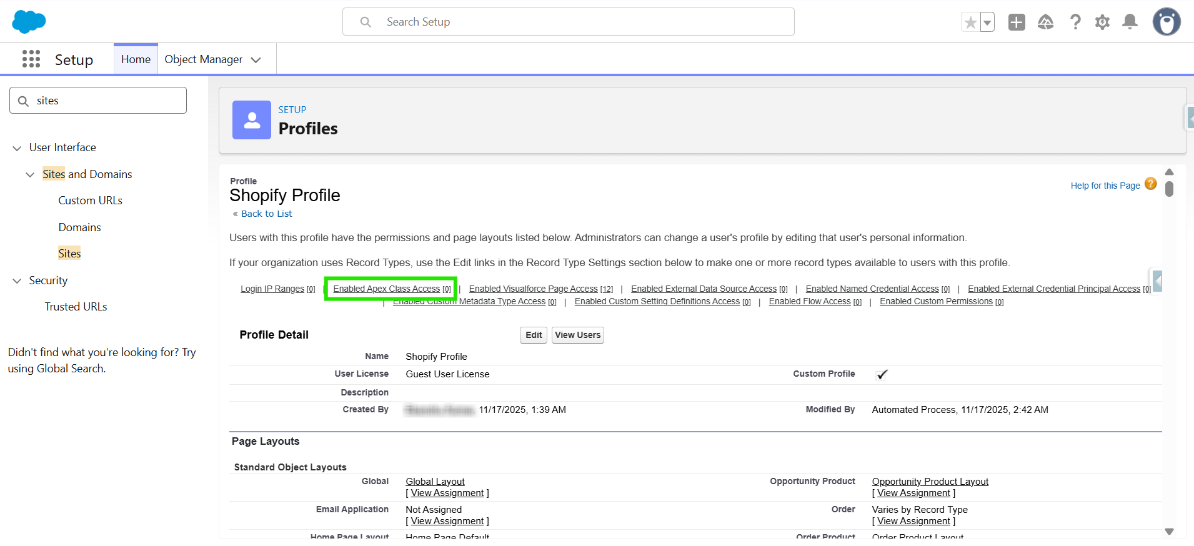
Task: Expand the Object Manager dropdown chevron
Action: click(x=256, y=60)
